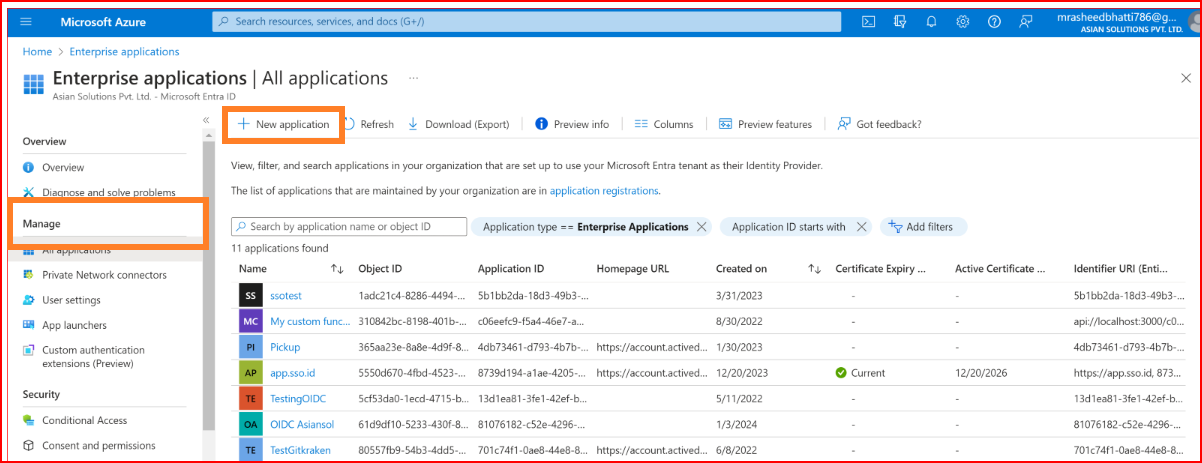
Task: Open the more options ellipsis beside title
Action: tap(413, 78)
